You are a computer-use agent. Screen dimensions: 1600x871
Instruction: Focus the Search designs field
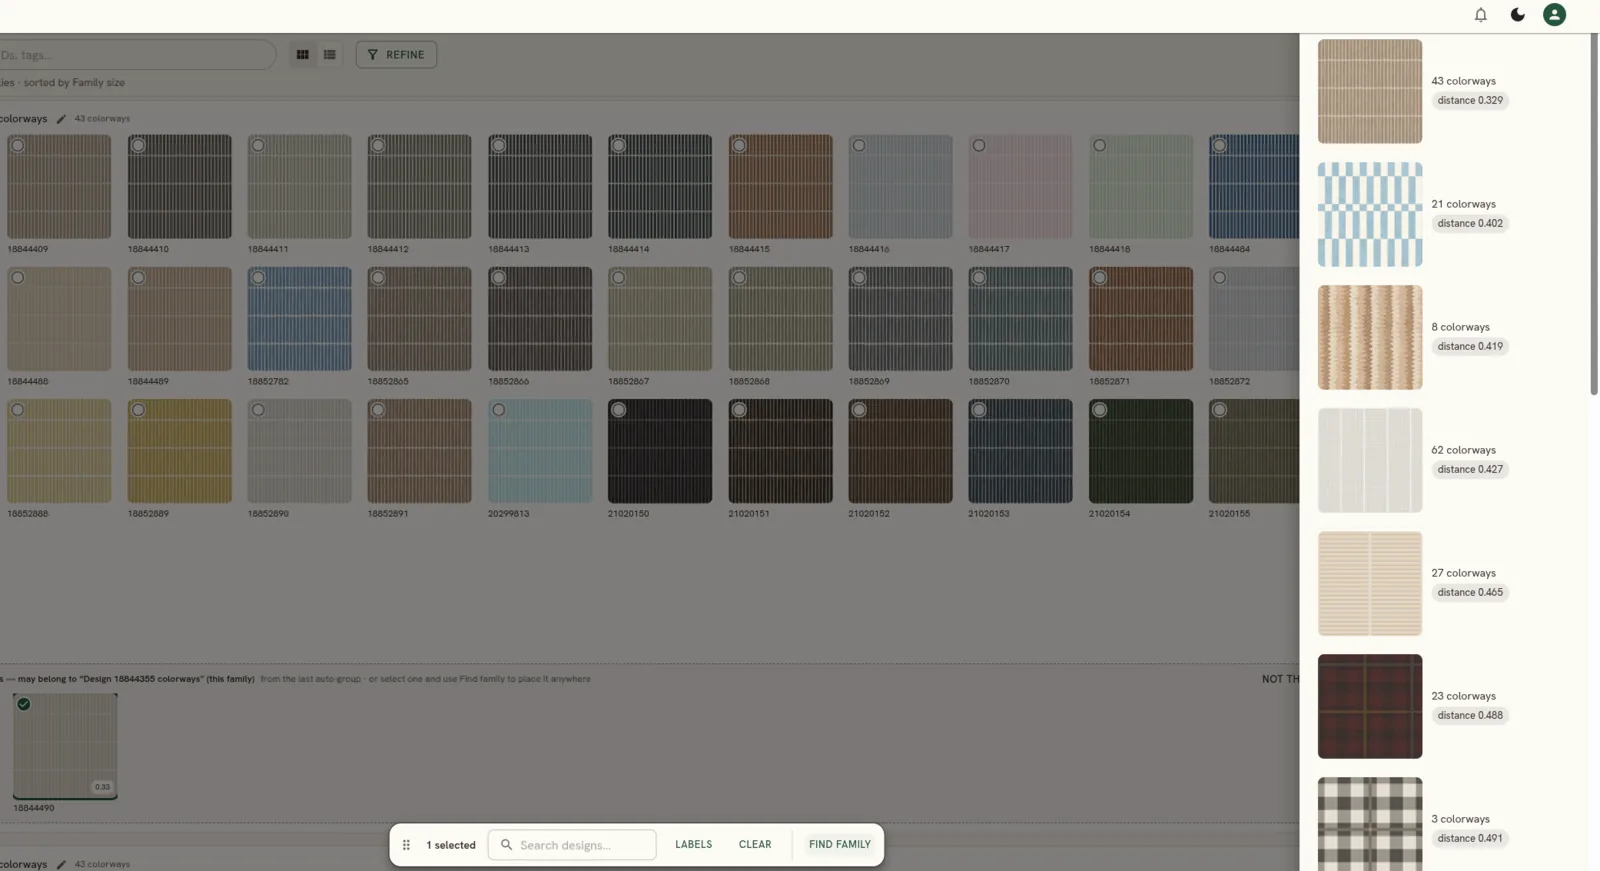(572, 845)
